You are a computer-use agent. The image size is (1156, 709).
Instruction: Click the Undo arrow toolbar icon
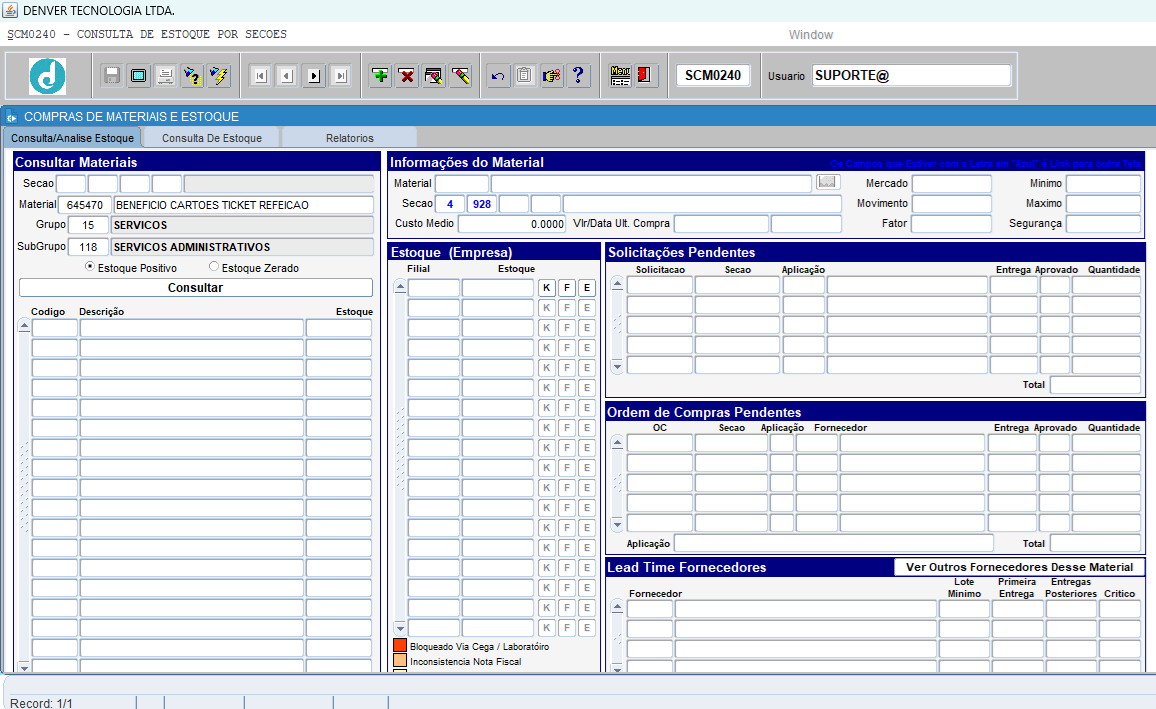498,75
